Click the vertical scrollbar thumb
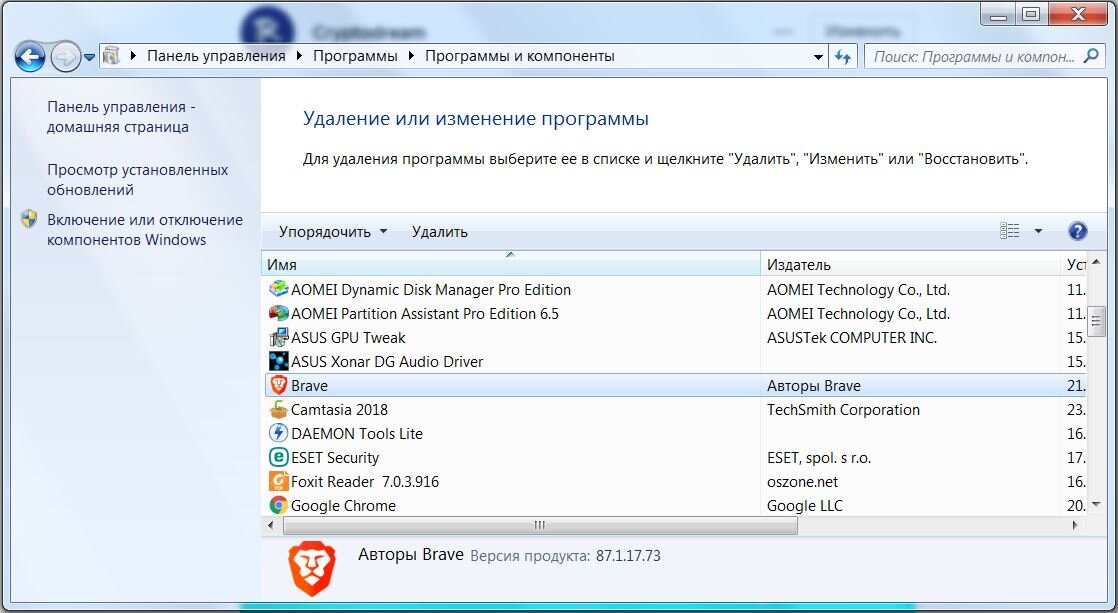The height and width of the screenshot is (613, 1118). [x=1096, y=321]
